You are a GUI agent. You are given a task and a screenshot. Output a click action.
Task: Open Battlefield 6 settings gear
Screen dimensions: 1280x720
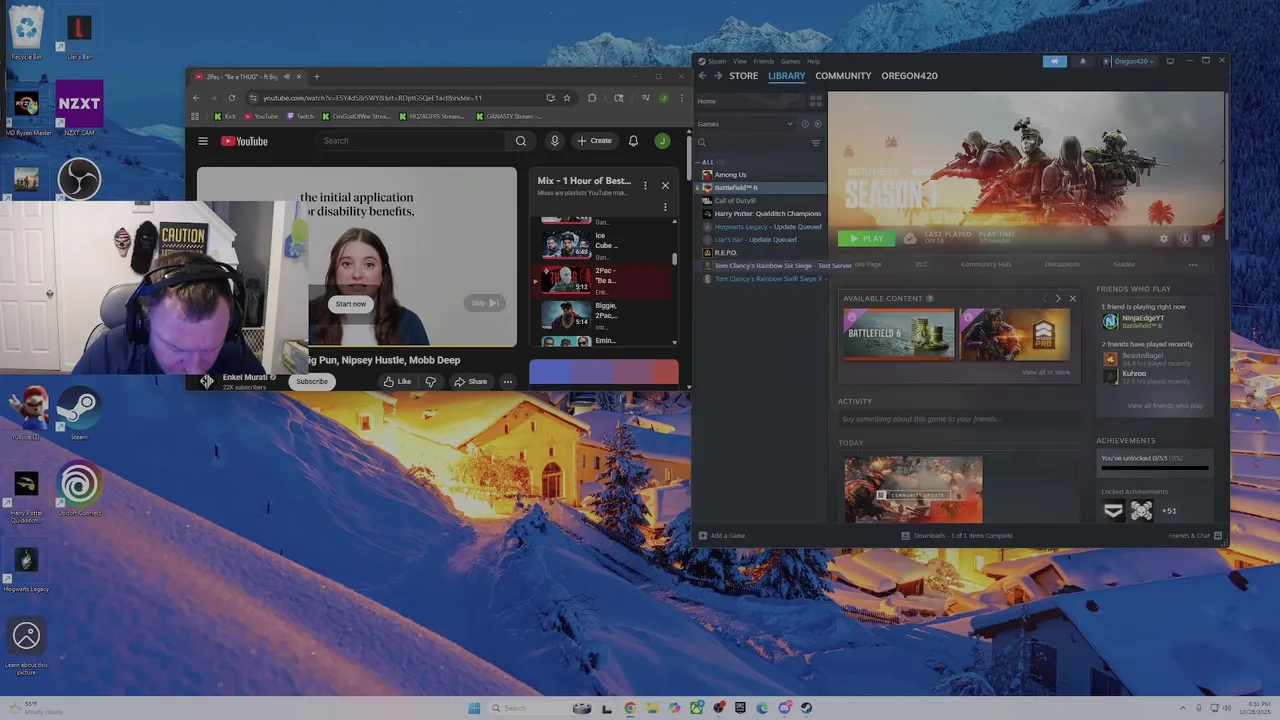point(1164,239)
